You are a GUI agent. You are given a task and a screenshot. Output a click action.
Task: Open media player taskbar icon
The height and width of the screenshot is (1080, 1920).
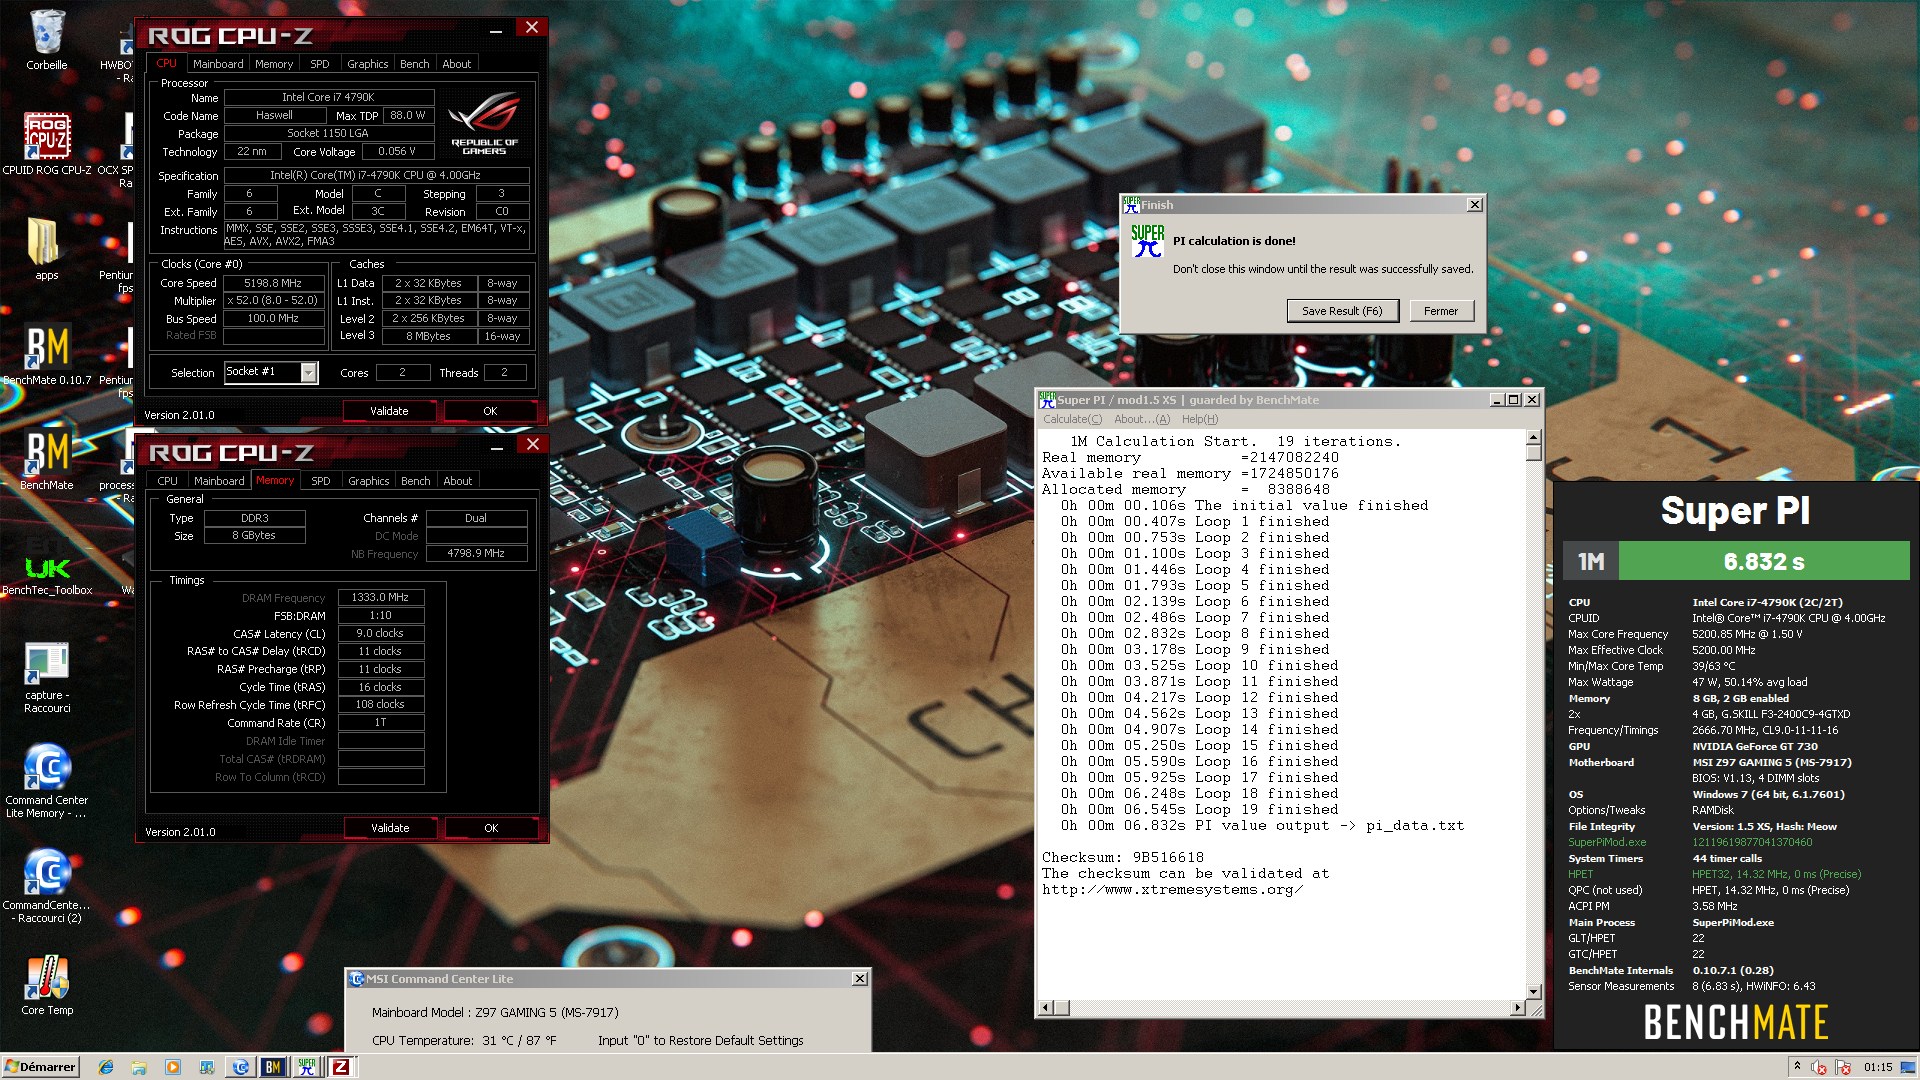(x=173, y=1067)
